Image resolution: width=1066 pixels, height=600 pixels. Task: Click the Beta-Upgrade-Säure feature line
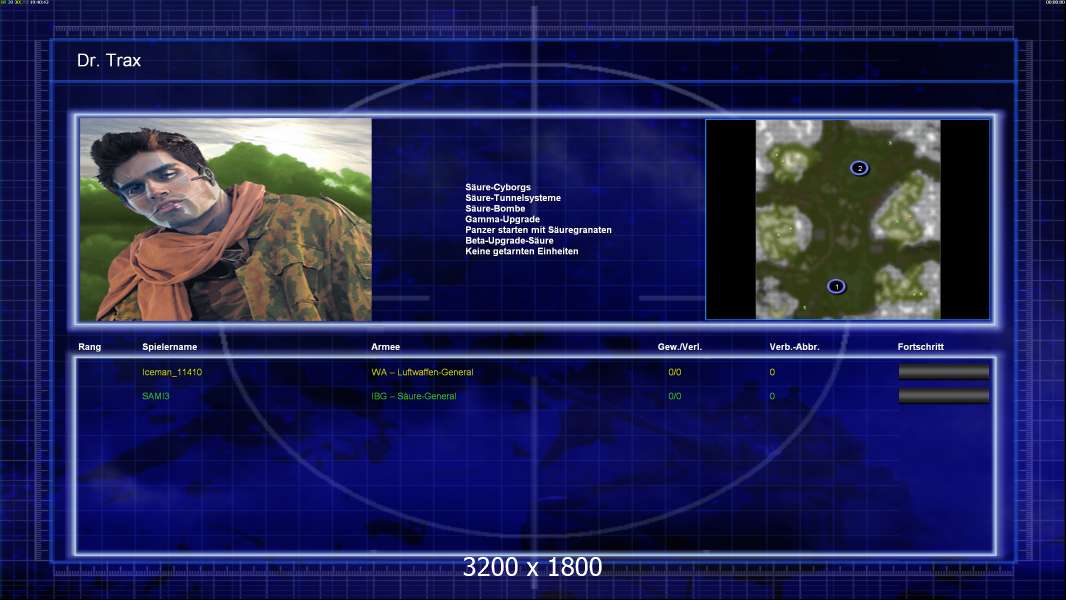(x=509, y=241)
